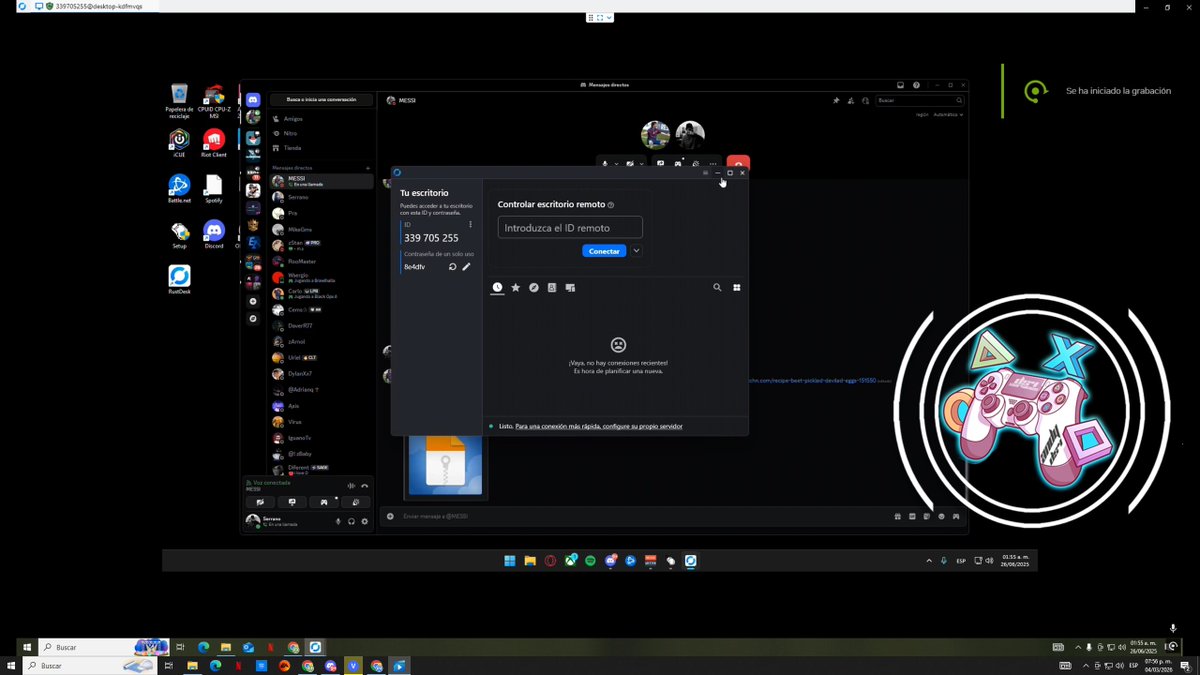Screen dimensions: 1200x675
Task: Select the MikeGms direct message
Action: 322,229
